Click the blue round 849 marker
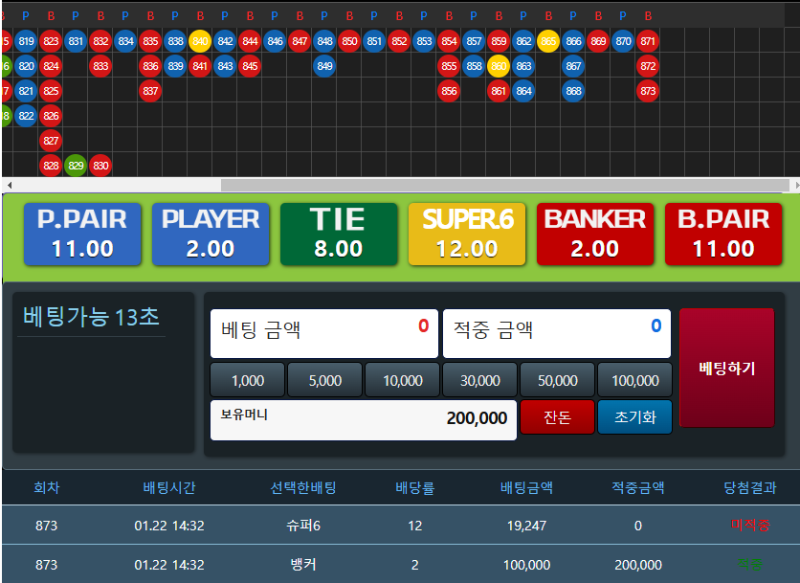 [324, 66]
